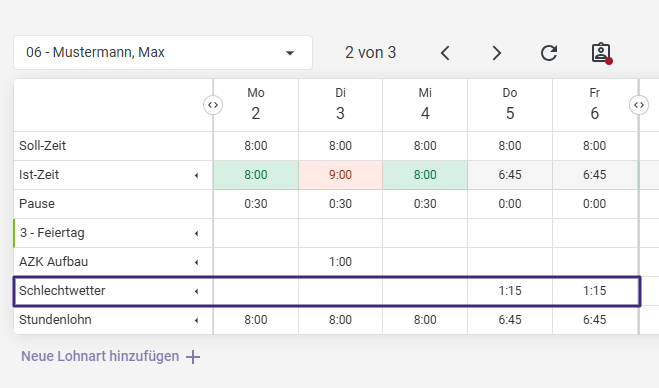Click the plus icon beside Neue Lohnart hinzufügen
This screenshot has height=388, width=659.
coord(193,357)
